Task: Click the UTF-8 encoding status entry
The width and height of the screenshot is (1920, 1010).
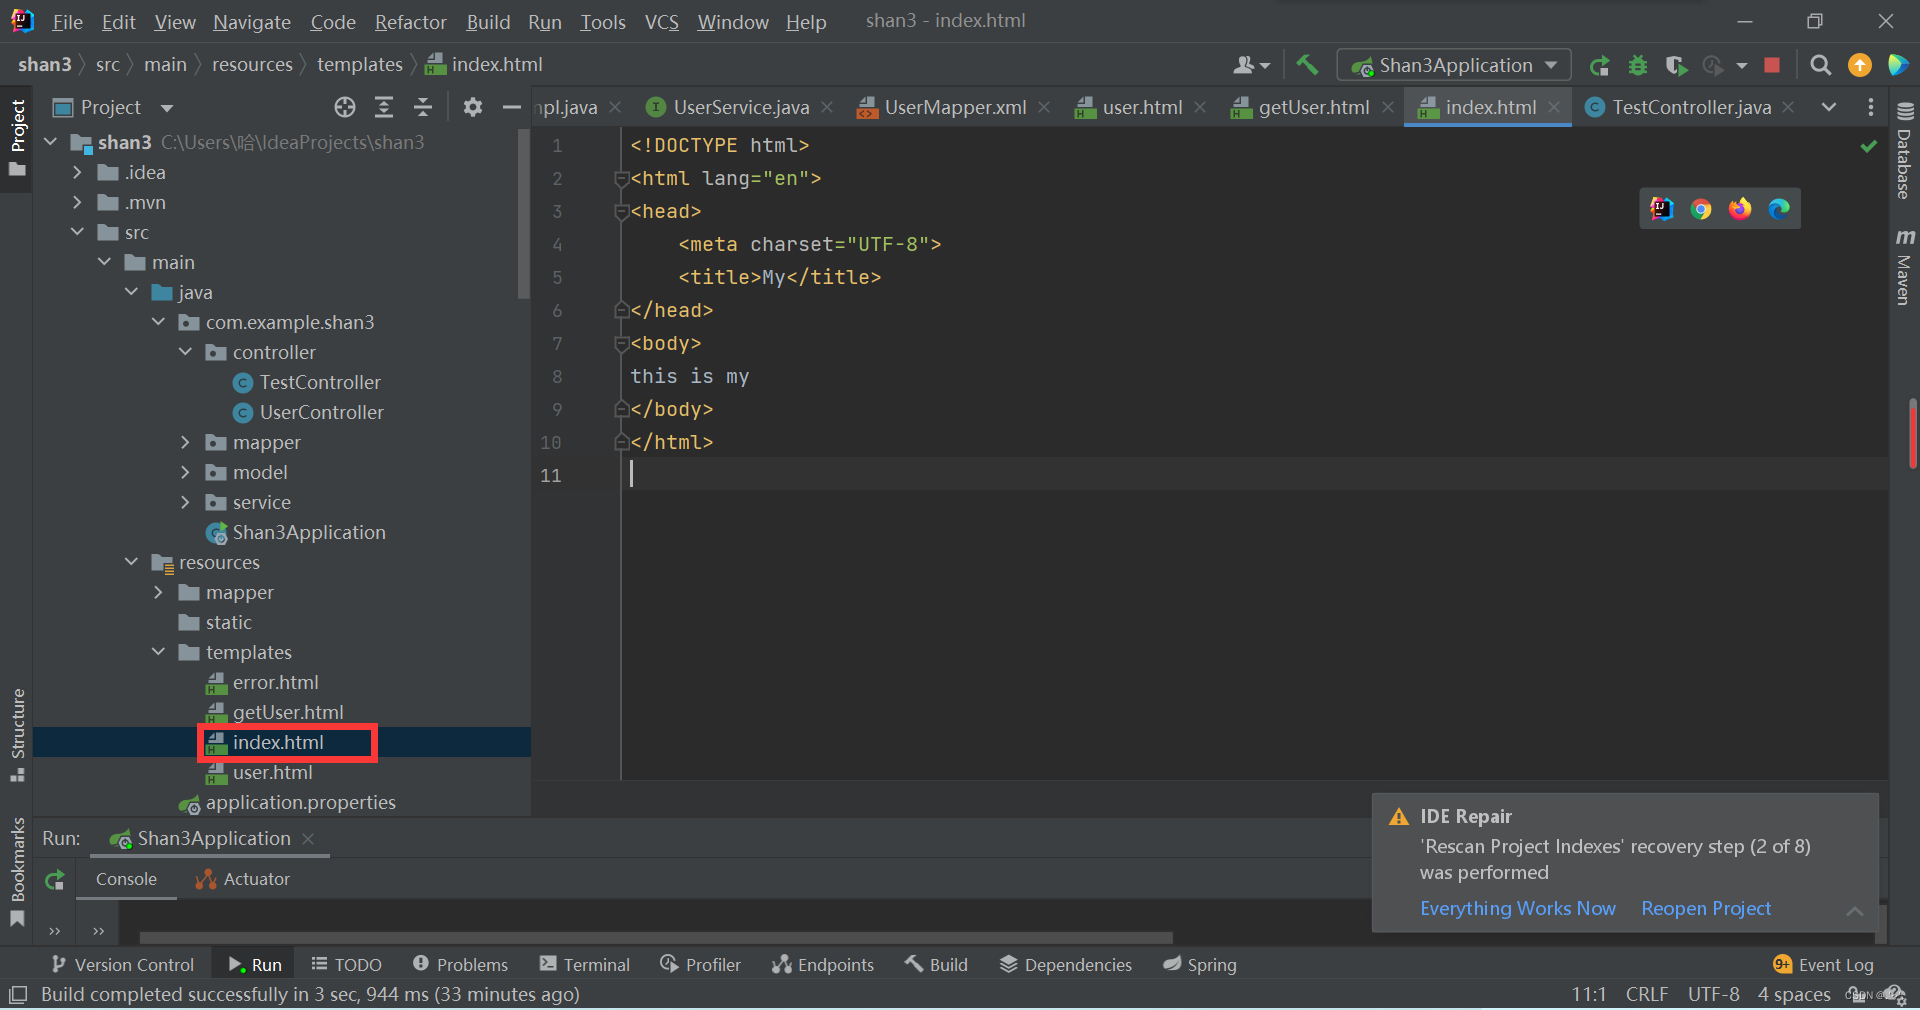Action: pyautogui.click(x=1713, y=994)
